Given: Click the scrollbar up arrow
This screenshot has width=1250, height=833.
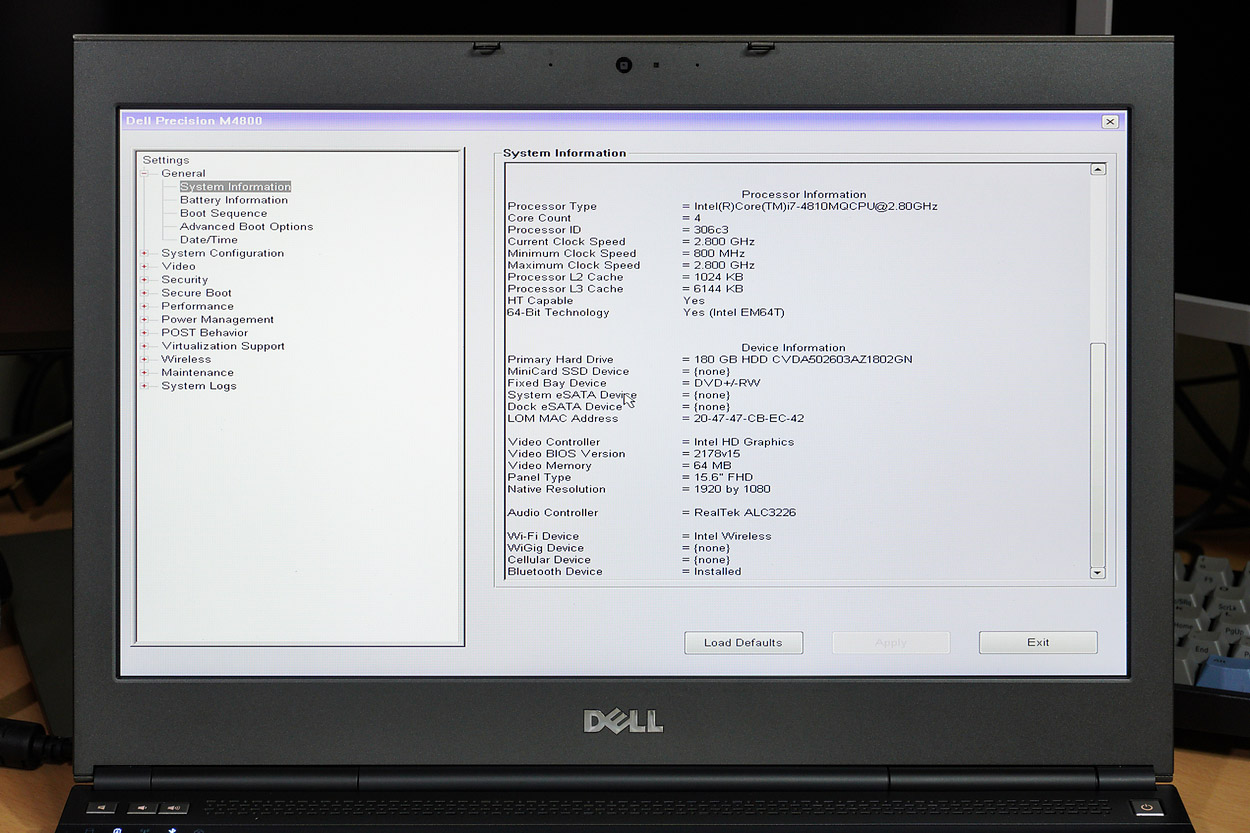Looking at the screenshot, I should tap(1098, 170).
